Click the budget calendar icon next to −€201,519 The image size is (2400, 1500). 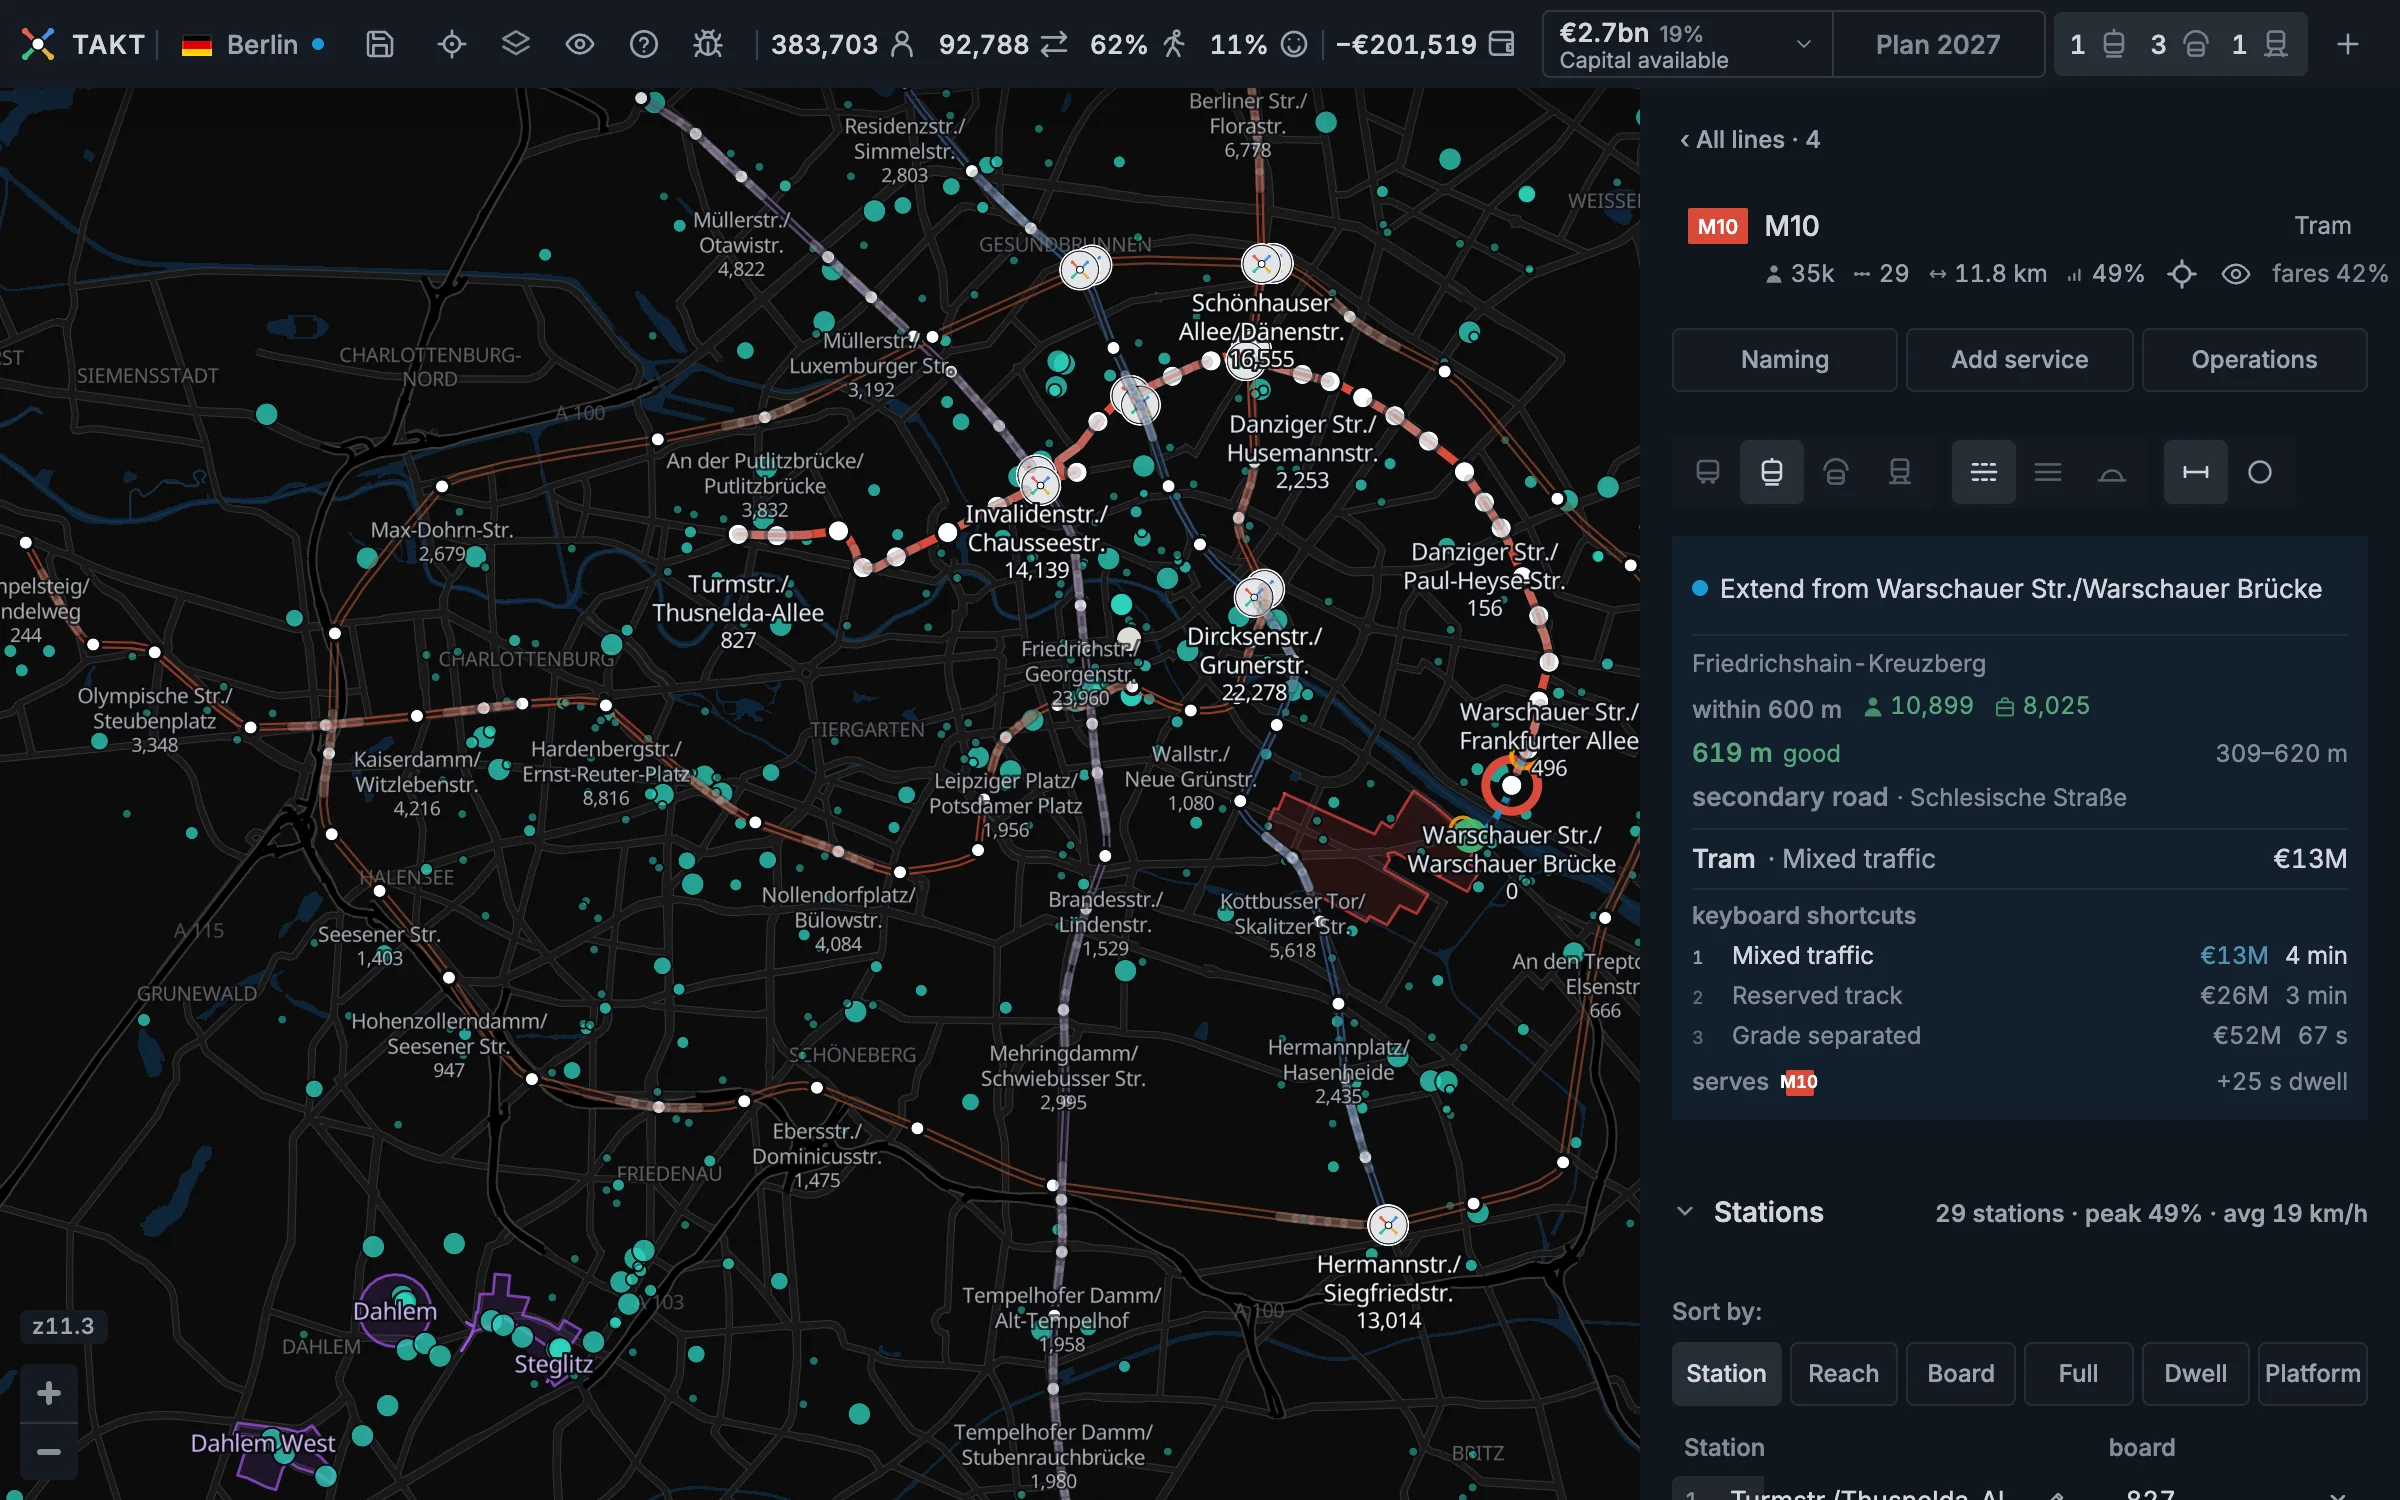click(1502, 44)
